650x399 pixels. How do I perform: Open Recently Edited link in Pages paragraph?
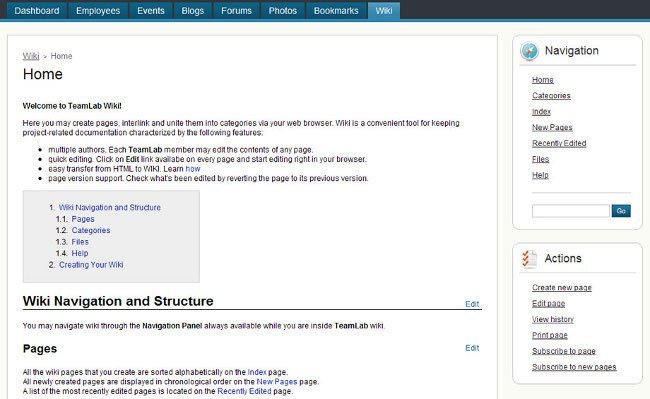[x=244, y=391]
